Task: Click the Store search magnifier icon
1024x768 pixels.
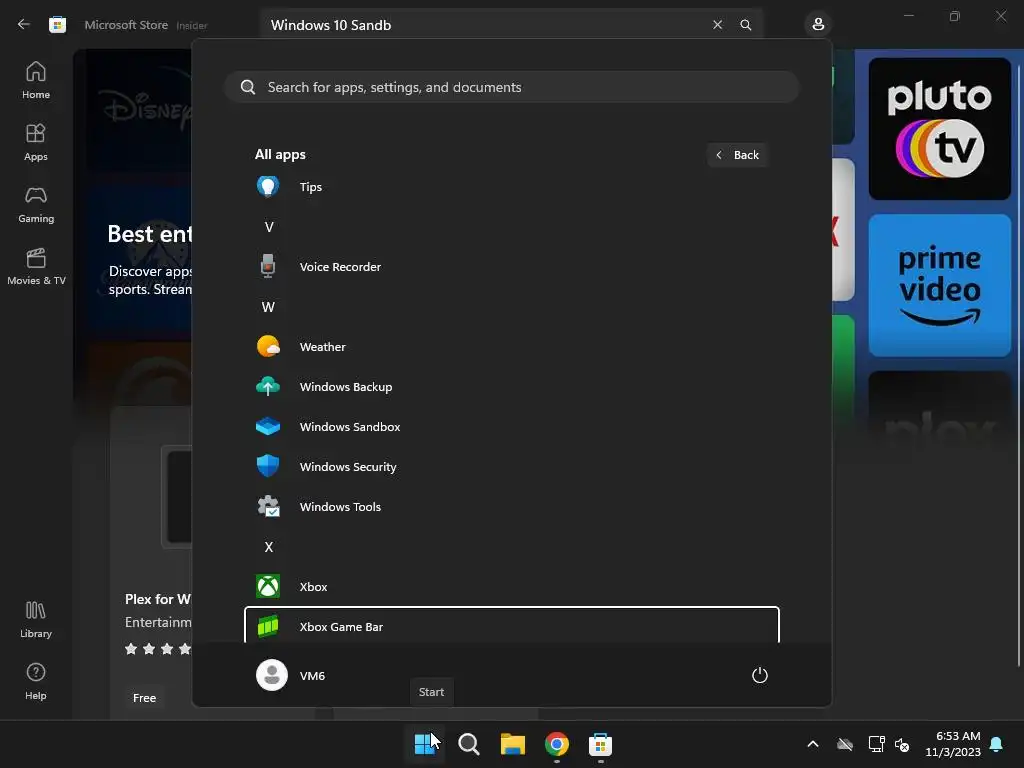Action: pos(746,25)
